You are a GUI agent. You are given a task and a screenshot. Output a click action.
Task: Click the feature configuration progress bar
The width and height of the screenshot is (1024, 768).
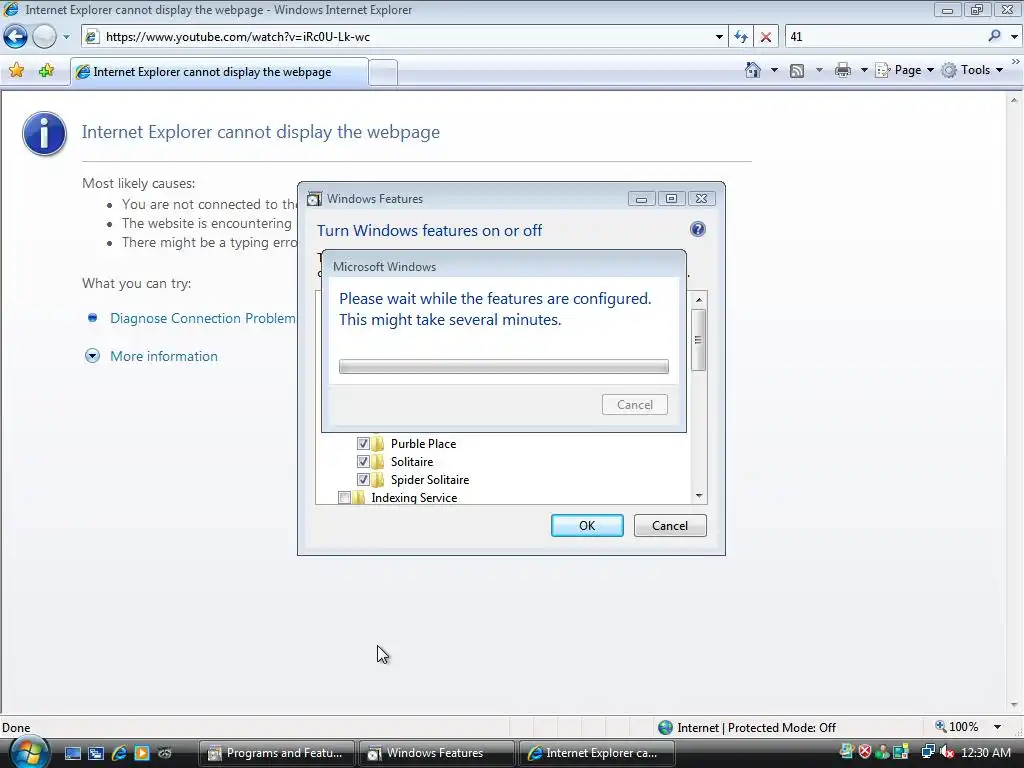[504, 366]
